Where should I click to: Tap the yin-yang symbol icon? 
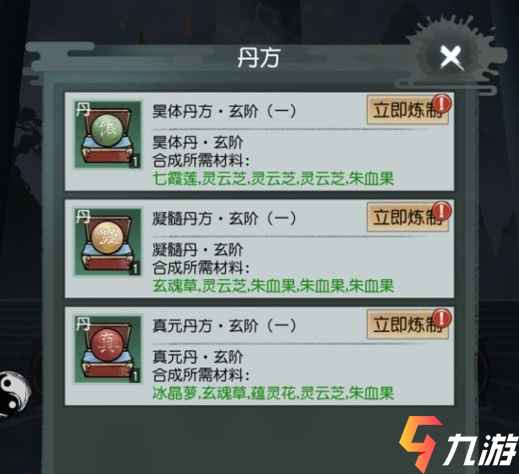coord(14,394)
